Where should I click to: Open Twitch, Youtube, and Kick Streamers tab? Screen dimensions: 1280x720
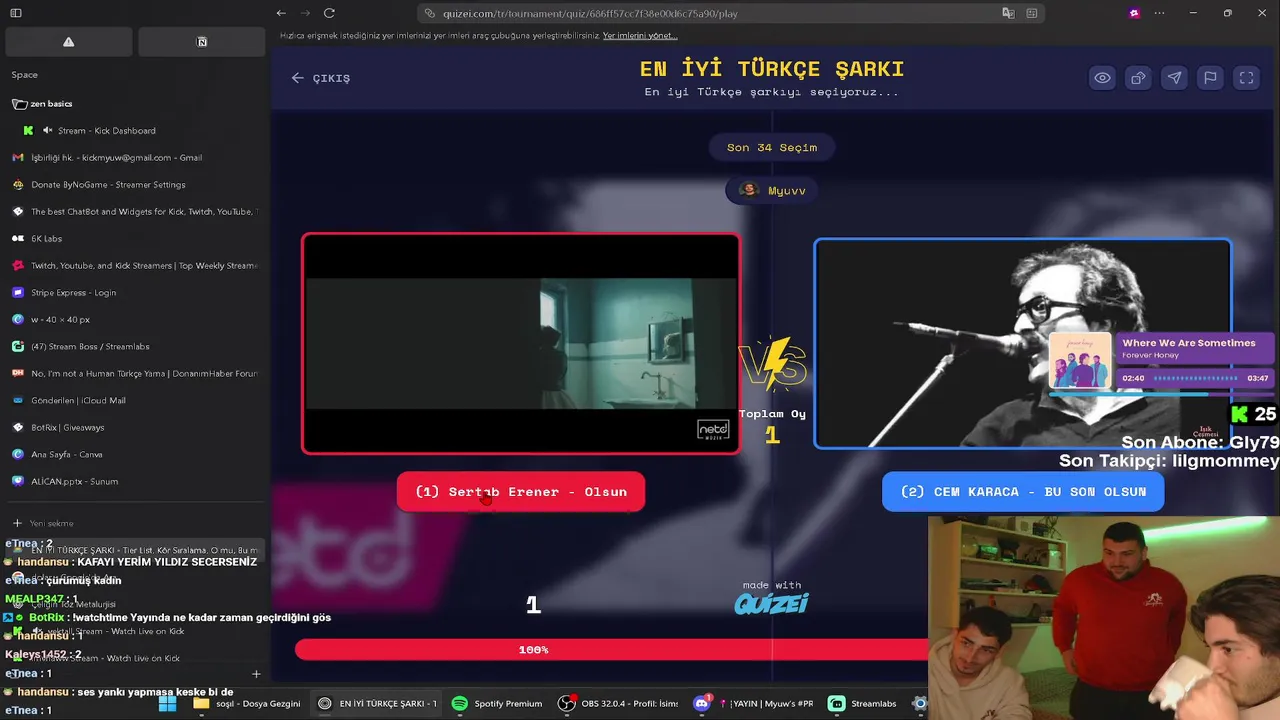(x=135, y=266)
